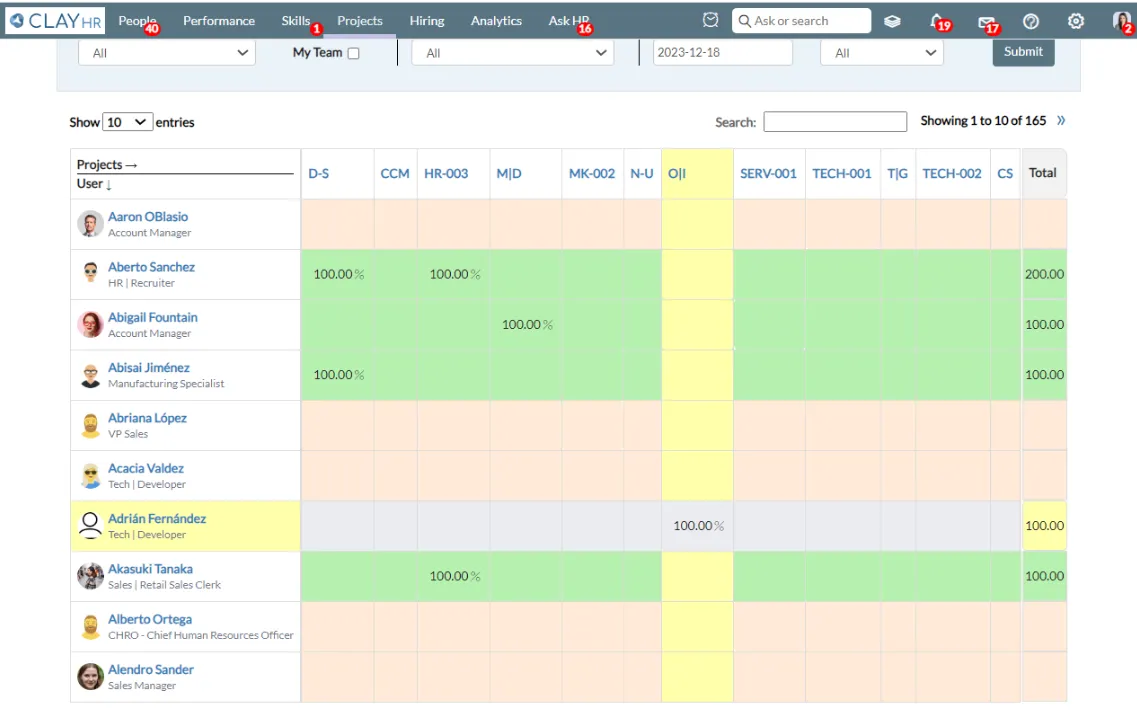Open the Hiring menu

tap(427, 21)
